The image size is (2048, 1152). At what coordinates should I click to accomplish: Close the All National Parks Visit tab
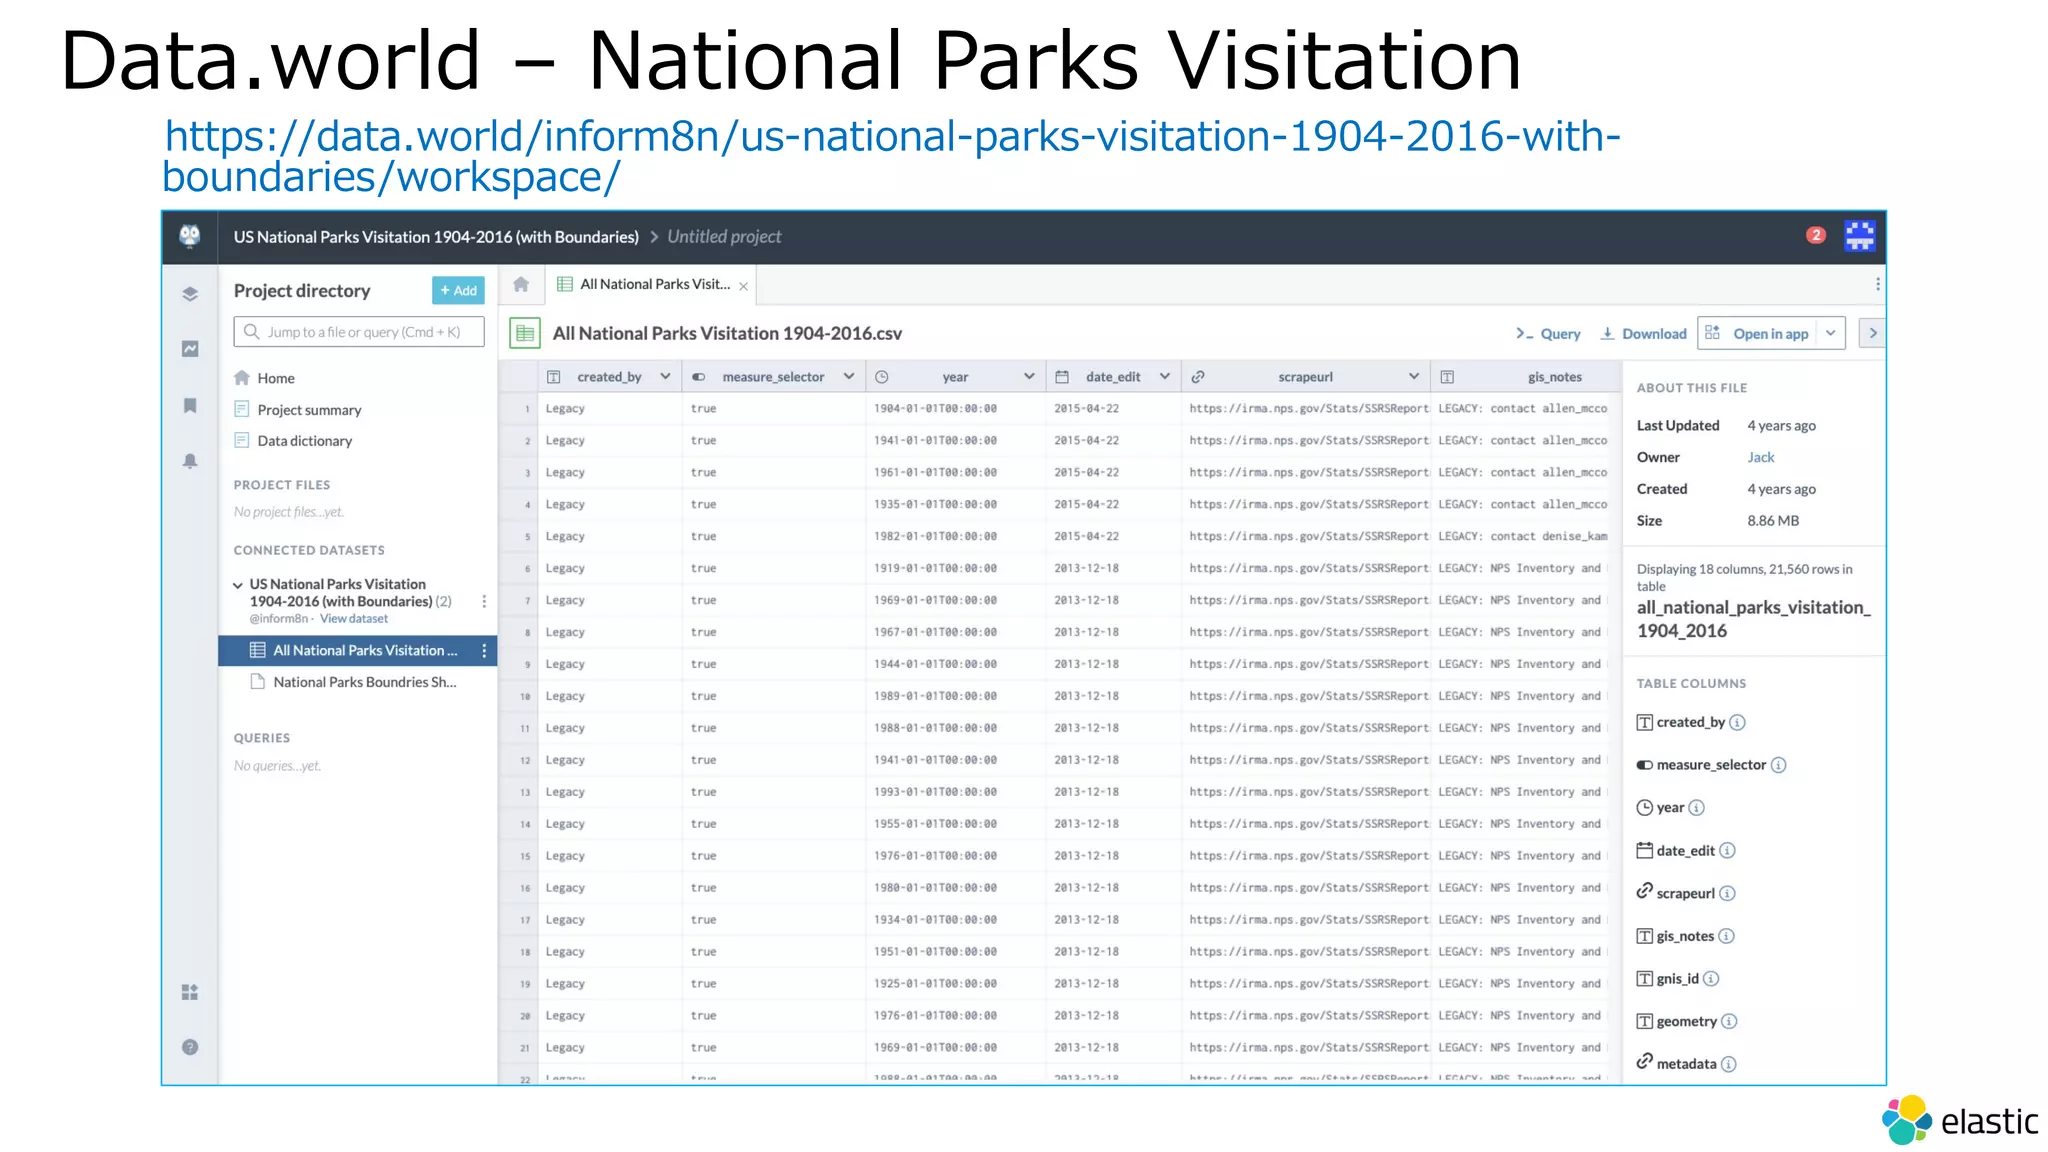pos(744,286)
